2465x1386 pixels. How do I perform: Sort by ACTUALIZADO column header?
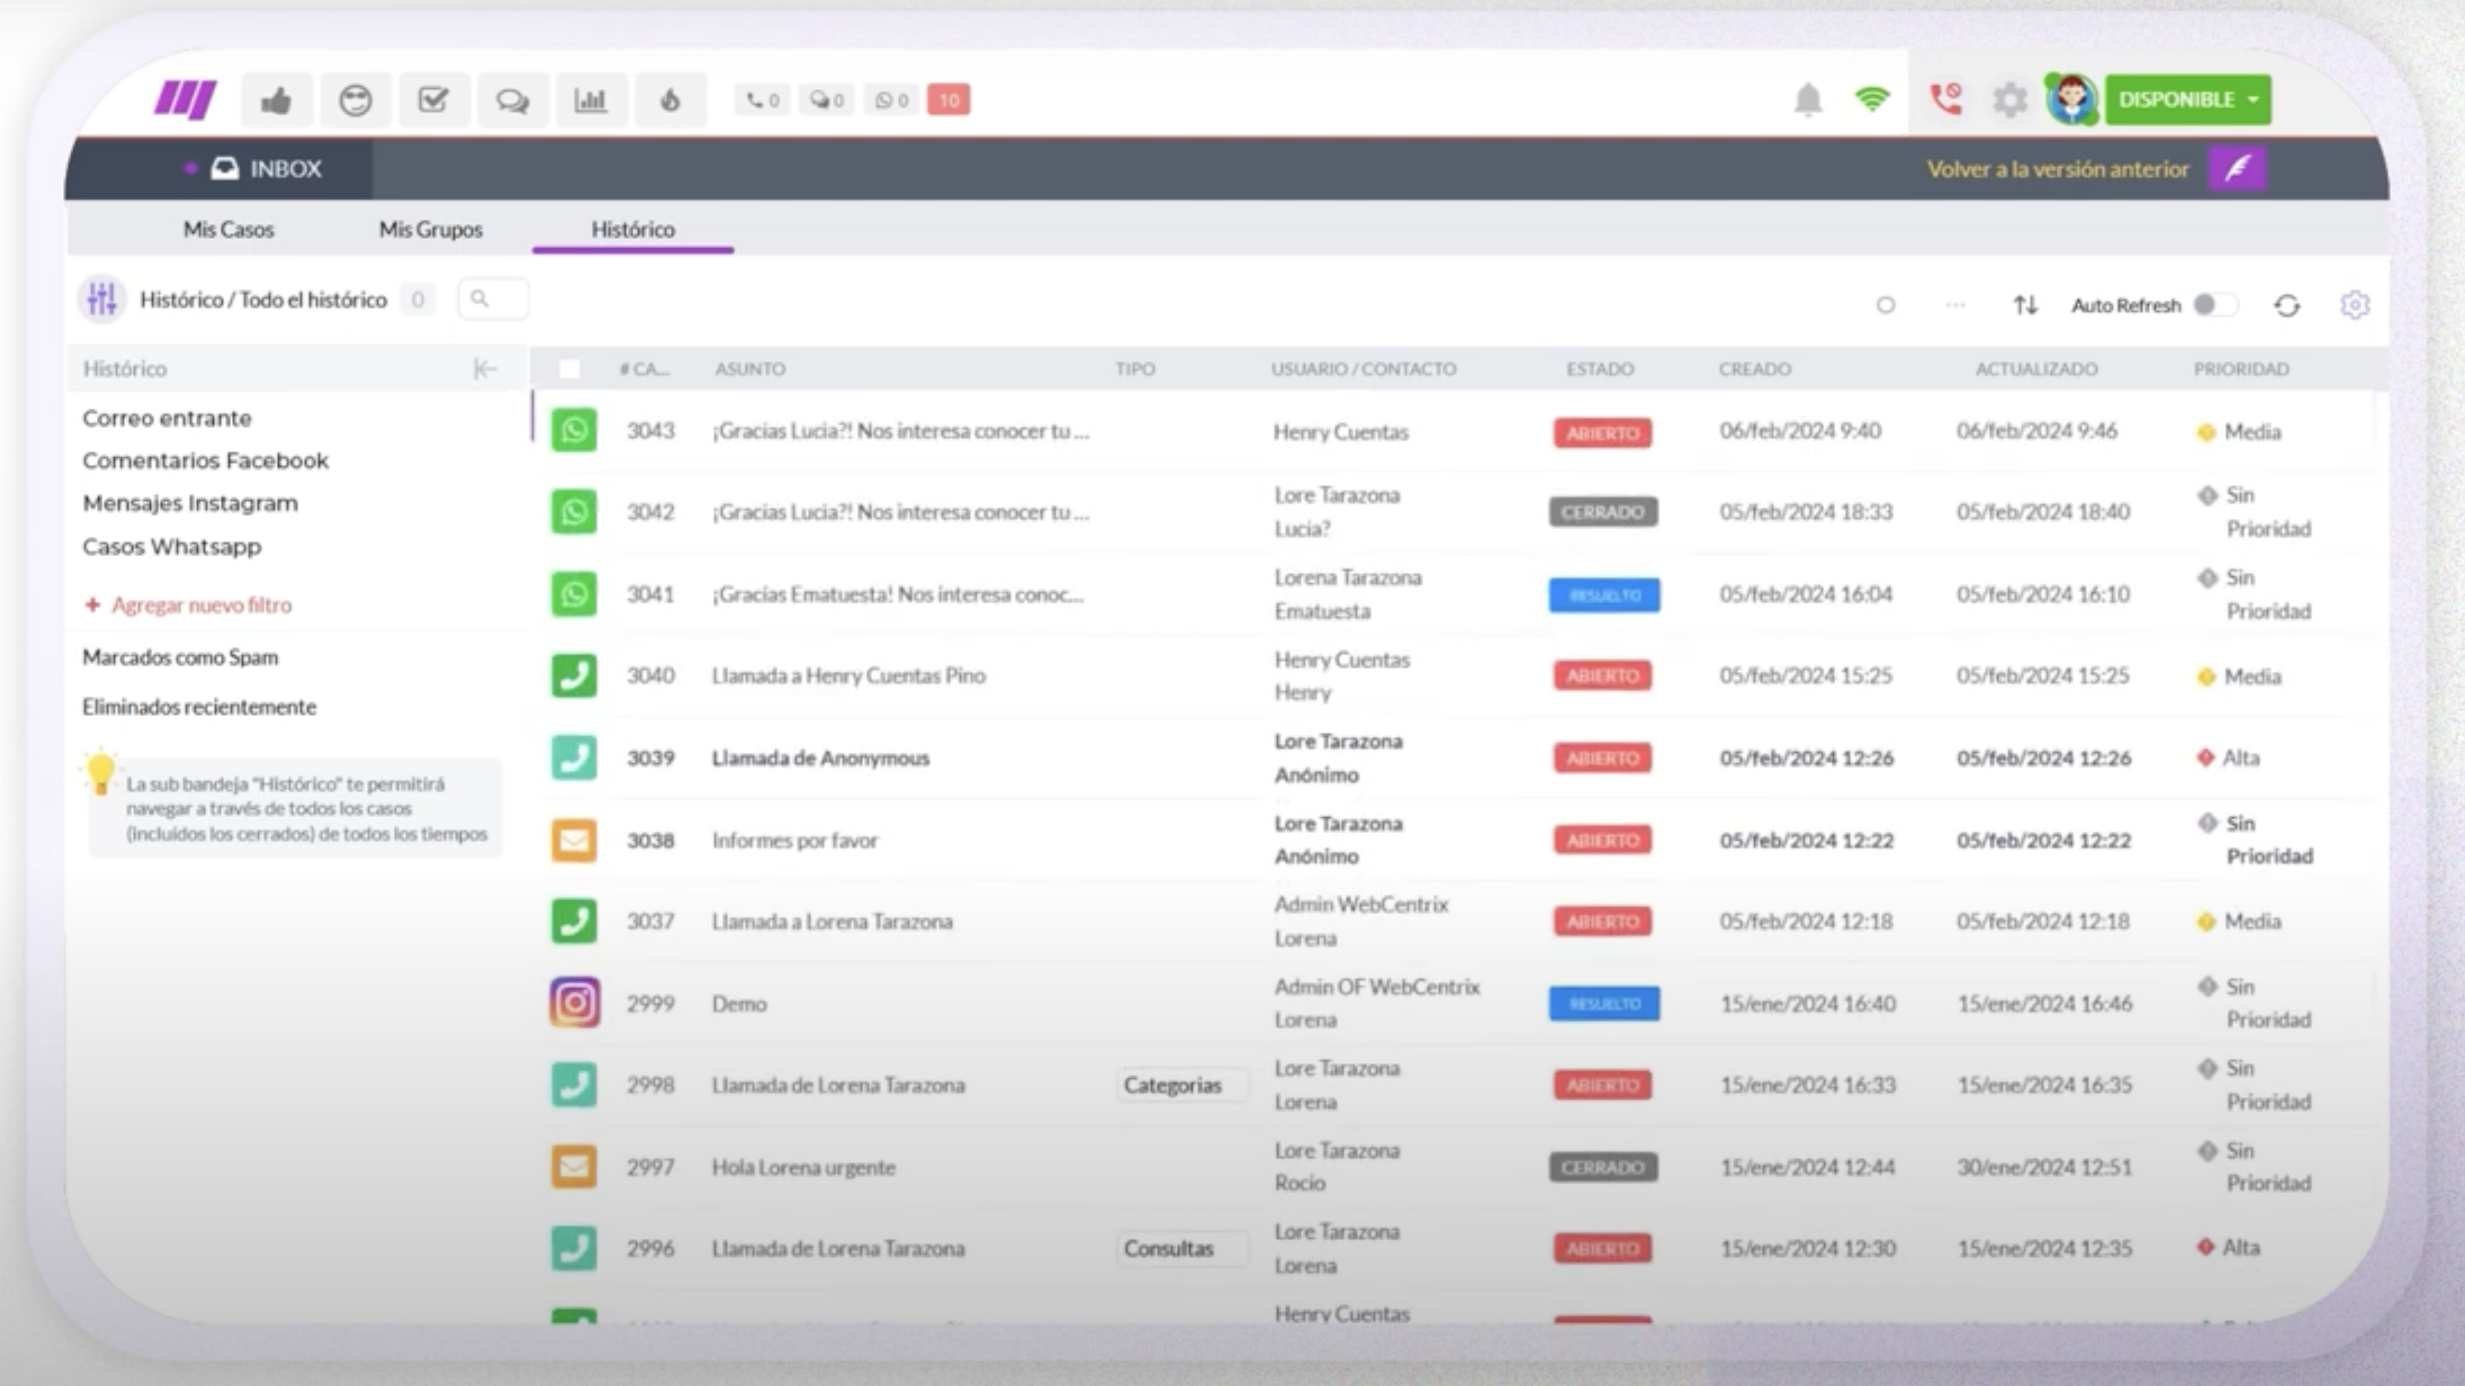[2036, 369]
